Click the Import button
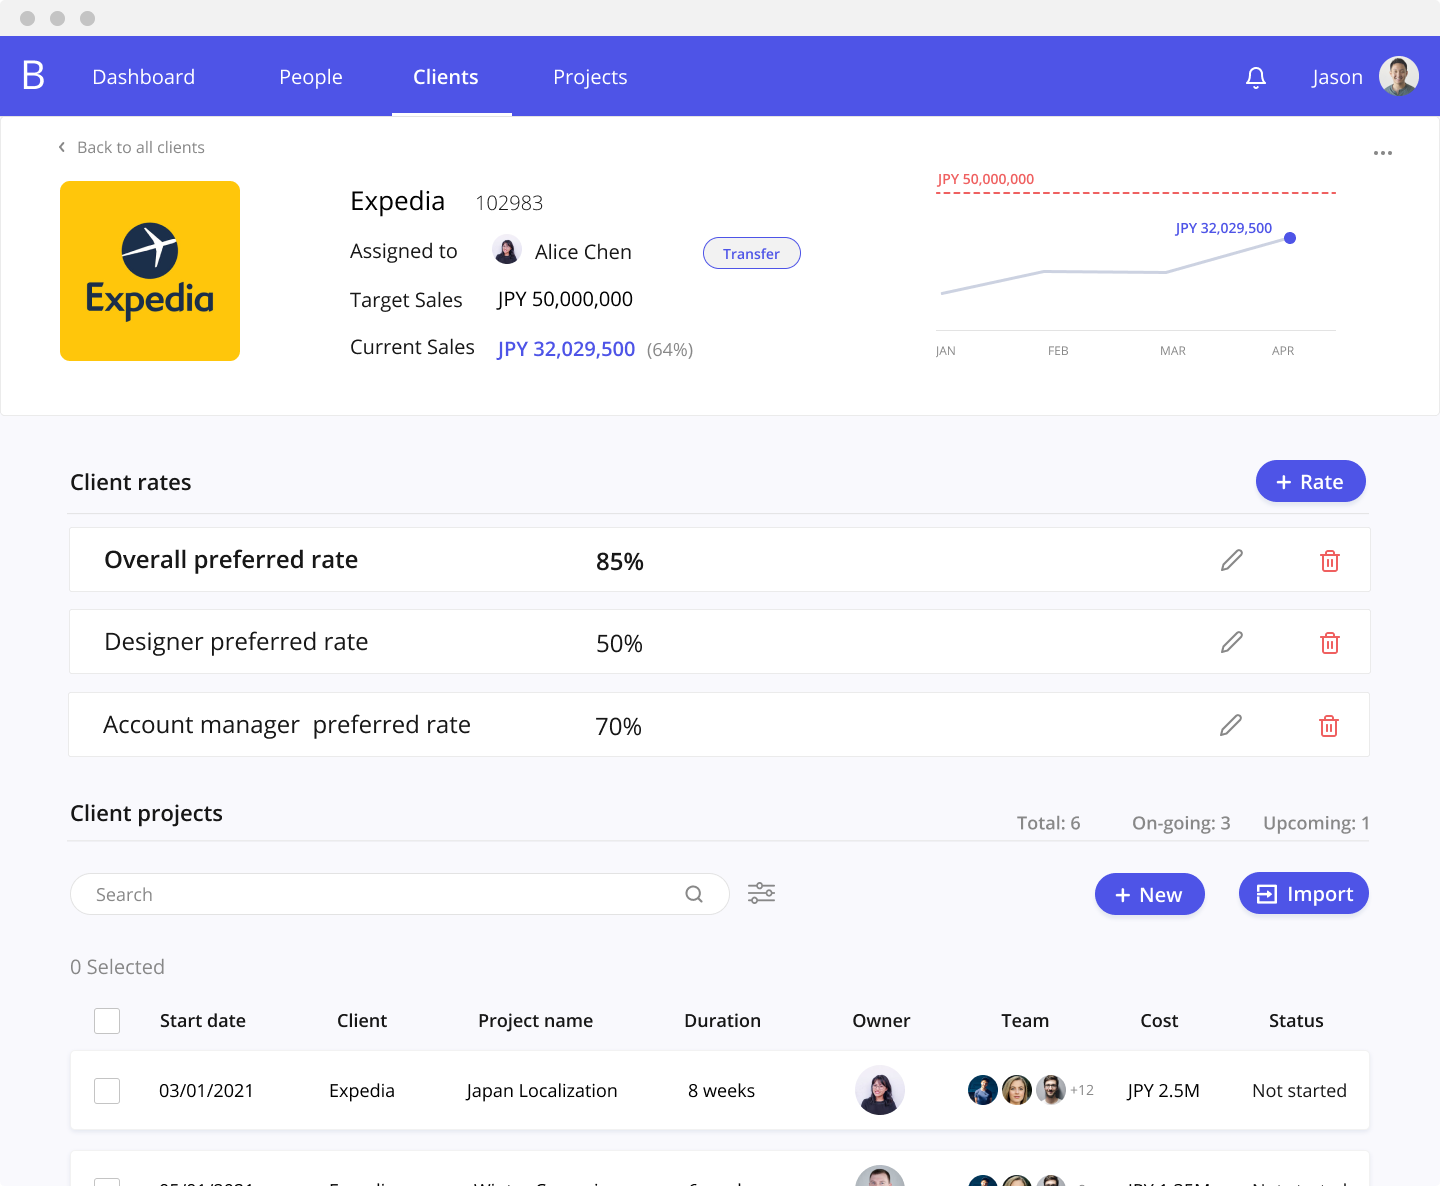The width and height of the screenshot is (1440, 1186). click(1304, 893)
